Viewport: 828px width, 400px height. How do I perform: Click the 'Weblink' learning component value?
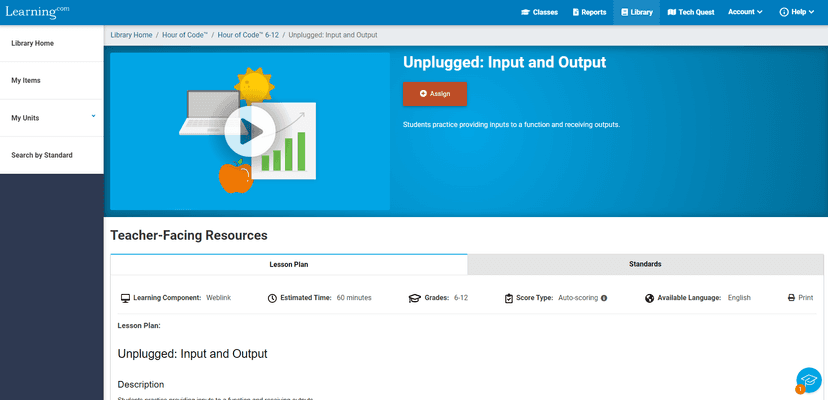pyautogui.click(x=219, y=298)
